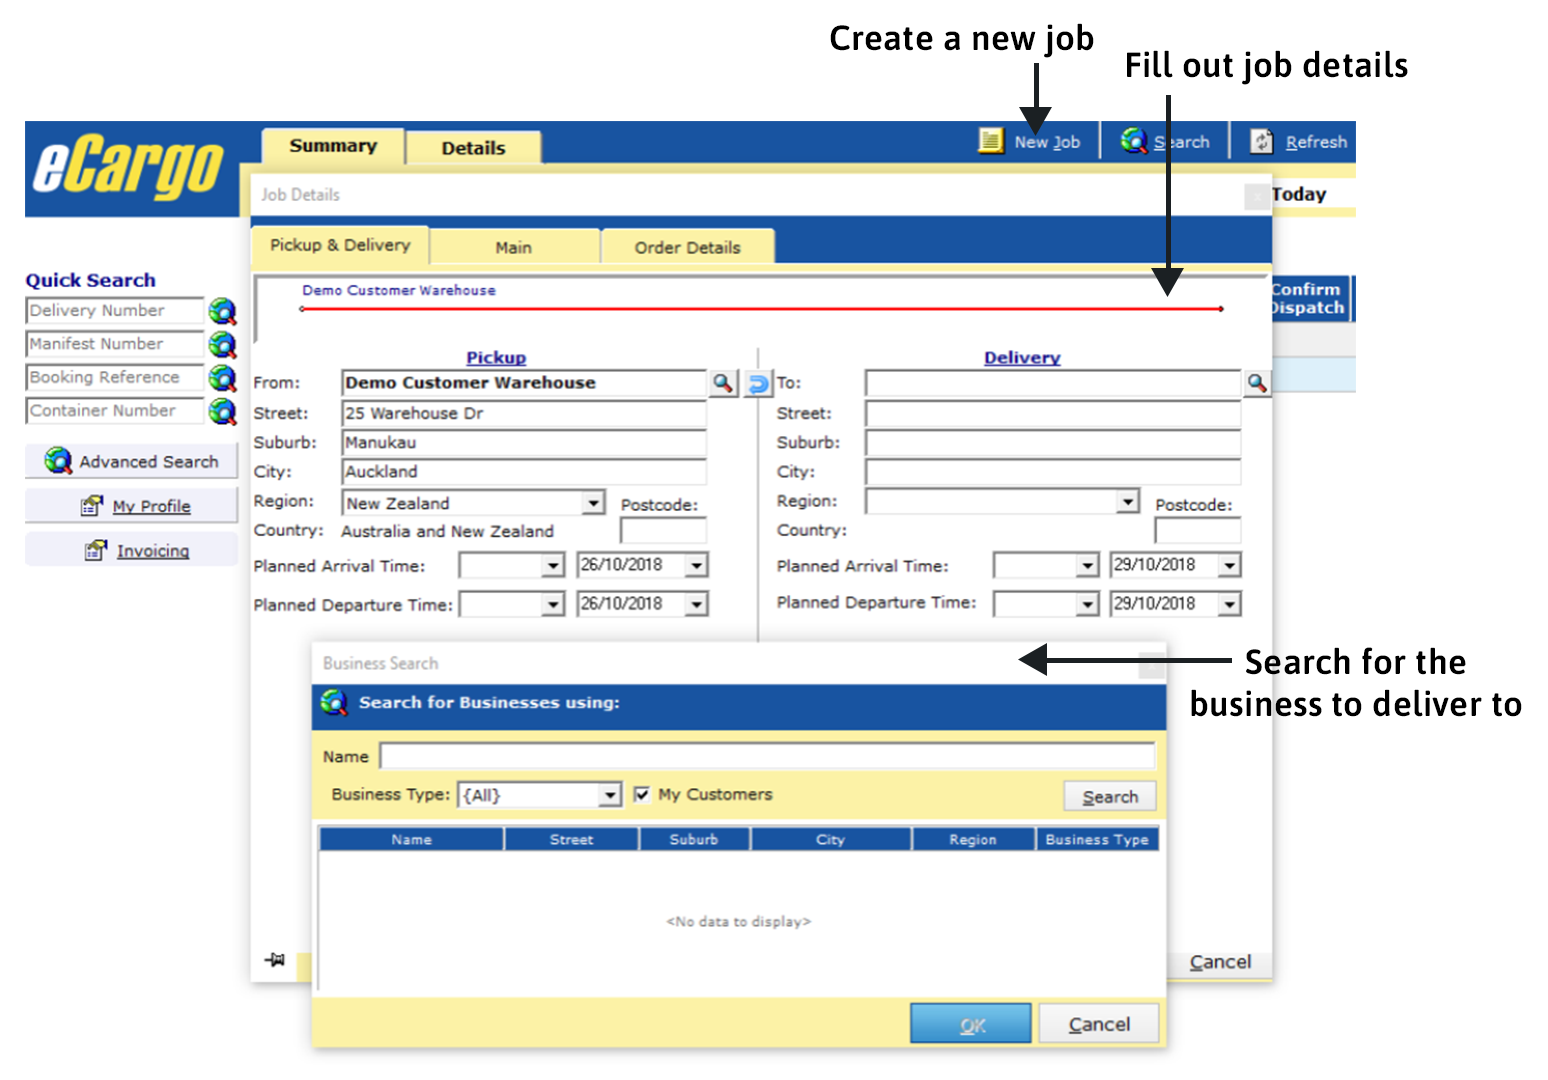
Task: Click the delivery To field
Action: click(x=1052, y=383)
